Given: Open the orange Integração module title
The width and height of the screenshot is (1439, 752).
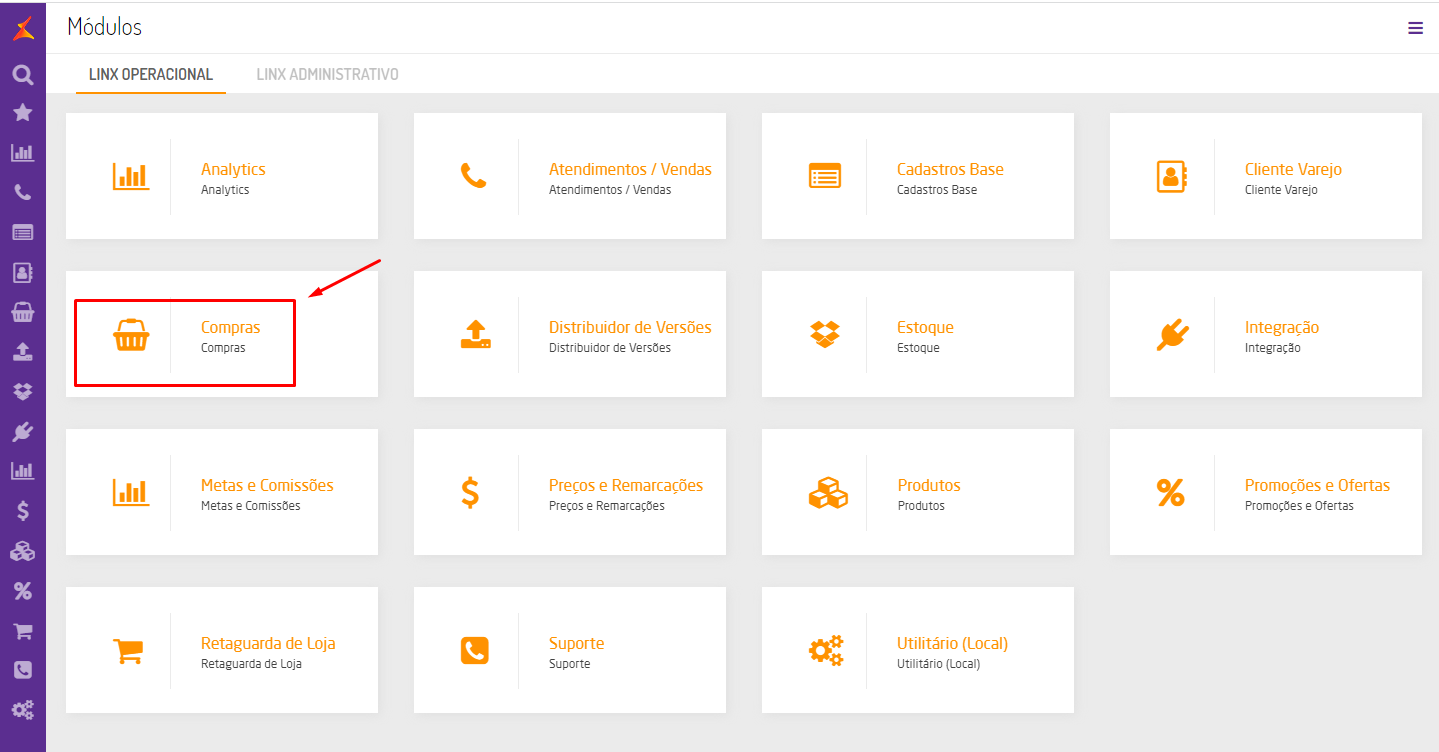Looking at the screenshot, I should click(1282, 327).
